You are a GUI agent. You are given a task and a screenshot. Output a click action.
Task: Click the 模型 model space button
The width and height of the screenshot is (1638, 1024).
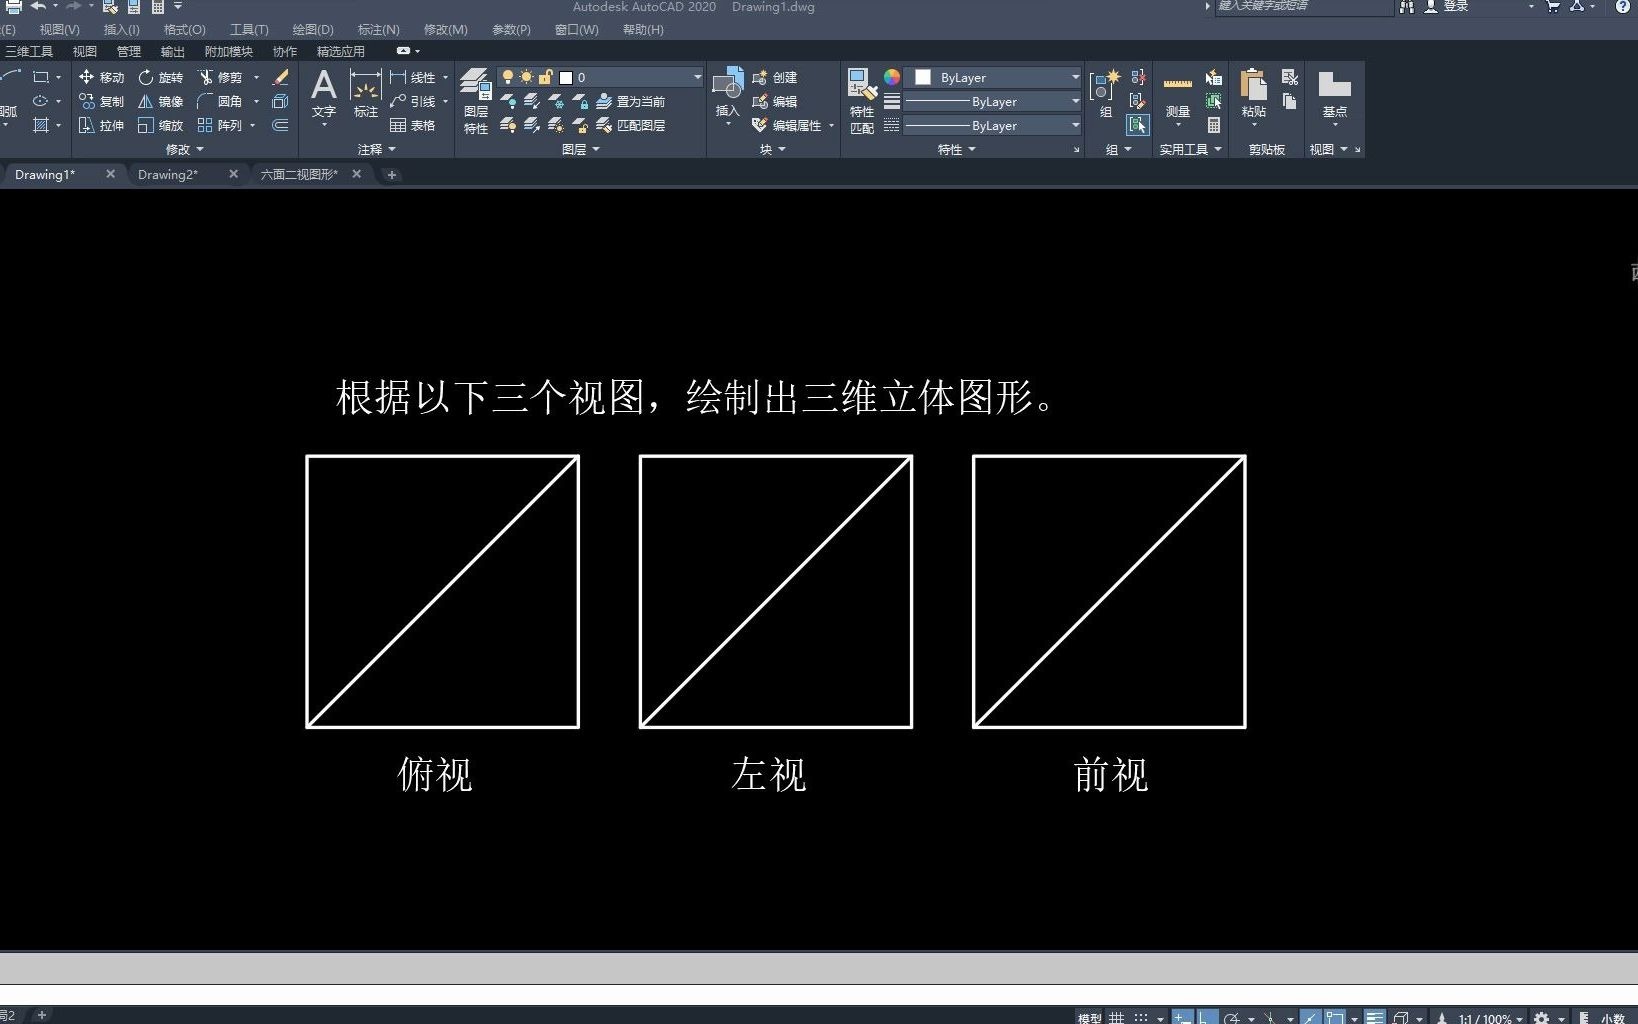click(x=1089, y=1018)
